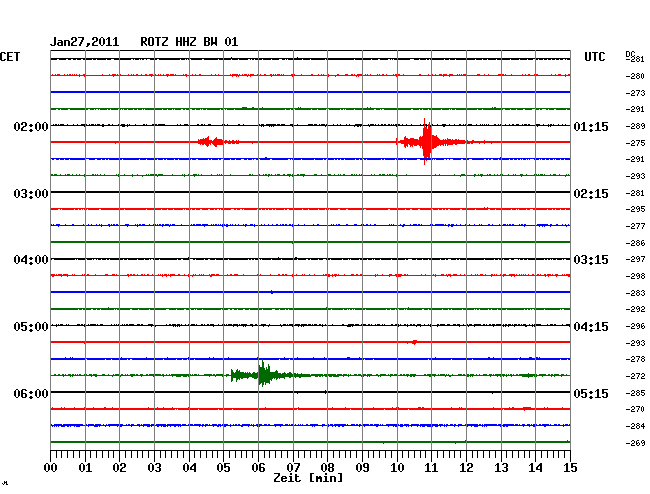Click the "10" minute axis label
The image size is (650, 494).
point(397,468)
